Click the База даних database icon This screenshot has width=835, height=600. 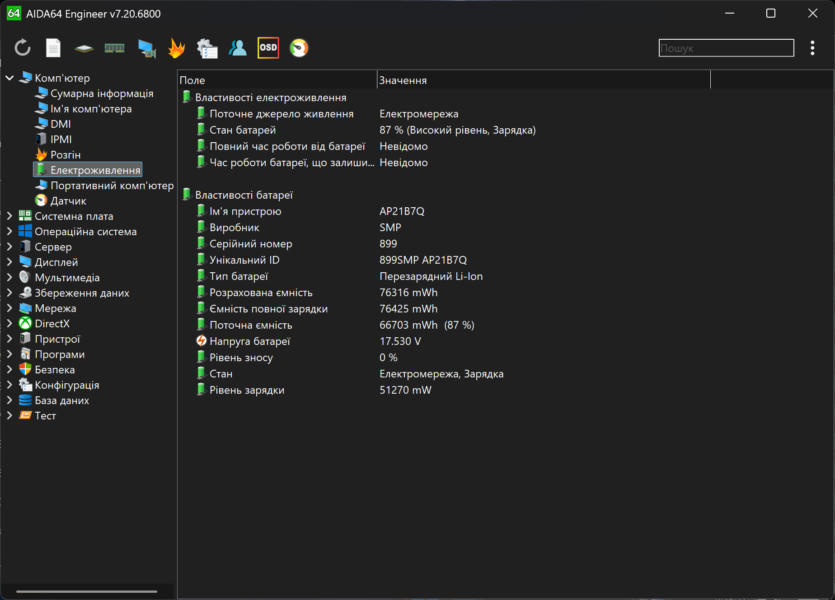(x=24, y=400)
